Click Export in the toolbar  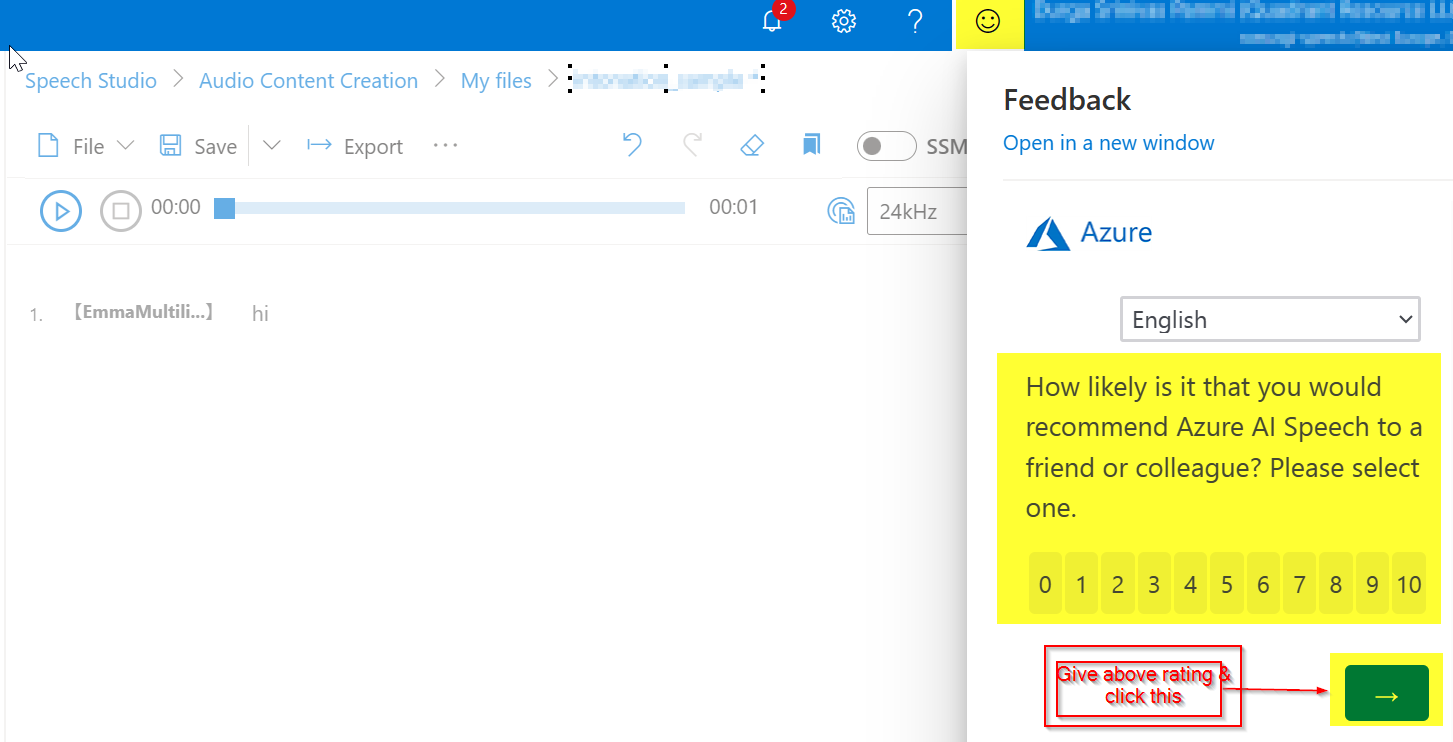click(355, 146)
